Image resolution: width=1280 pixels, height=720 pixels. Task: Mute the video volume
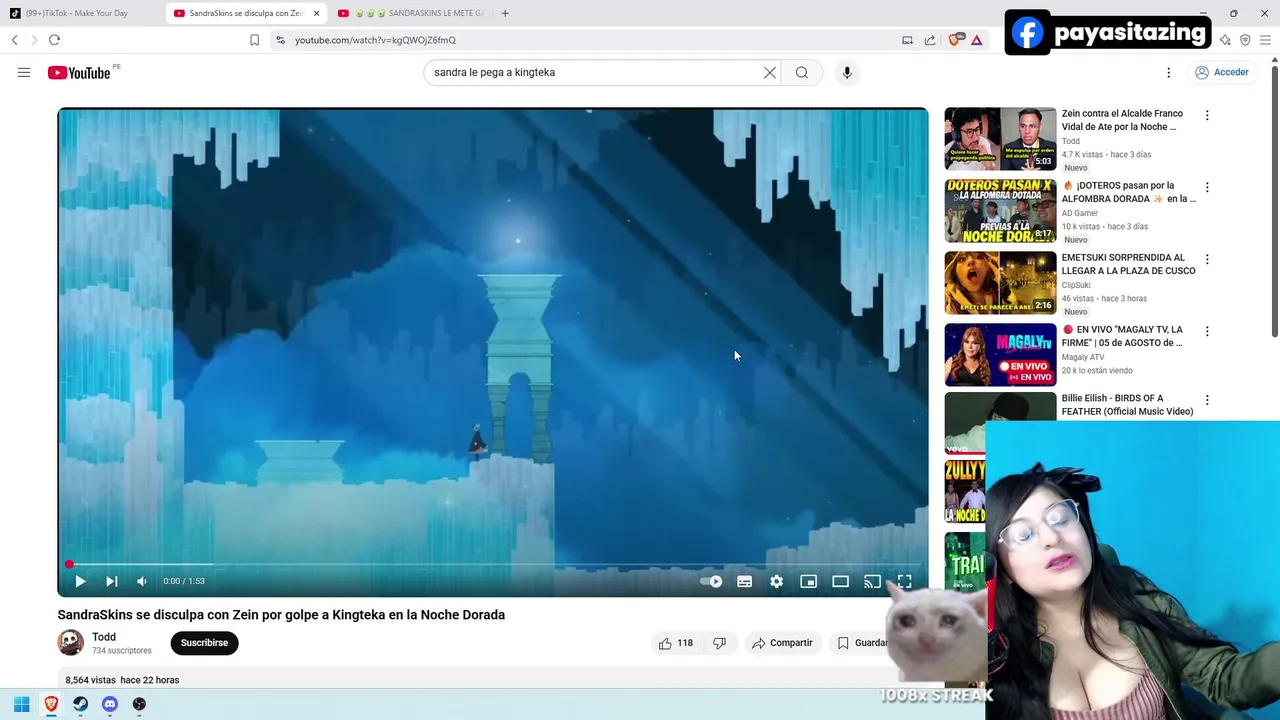click(x=142, y=581)
